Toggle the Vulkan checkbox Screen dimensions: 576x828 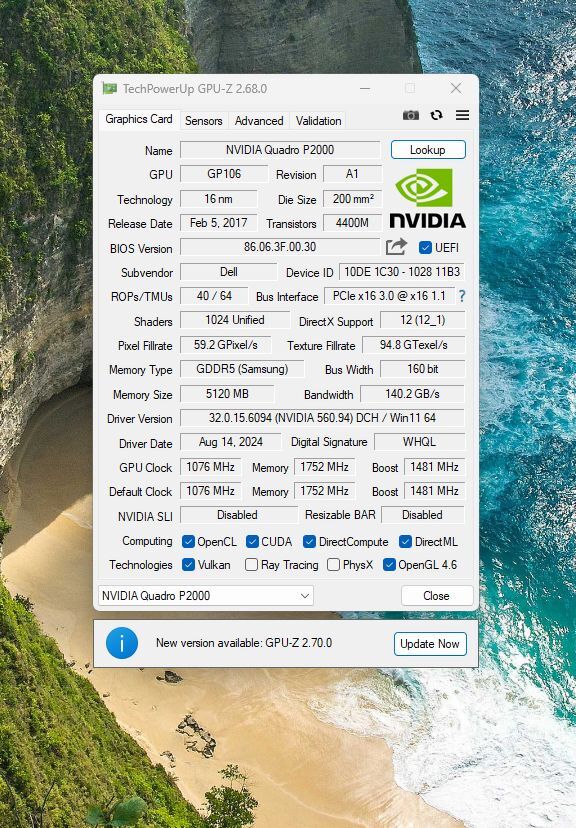point(188,565)
